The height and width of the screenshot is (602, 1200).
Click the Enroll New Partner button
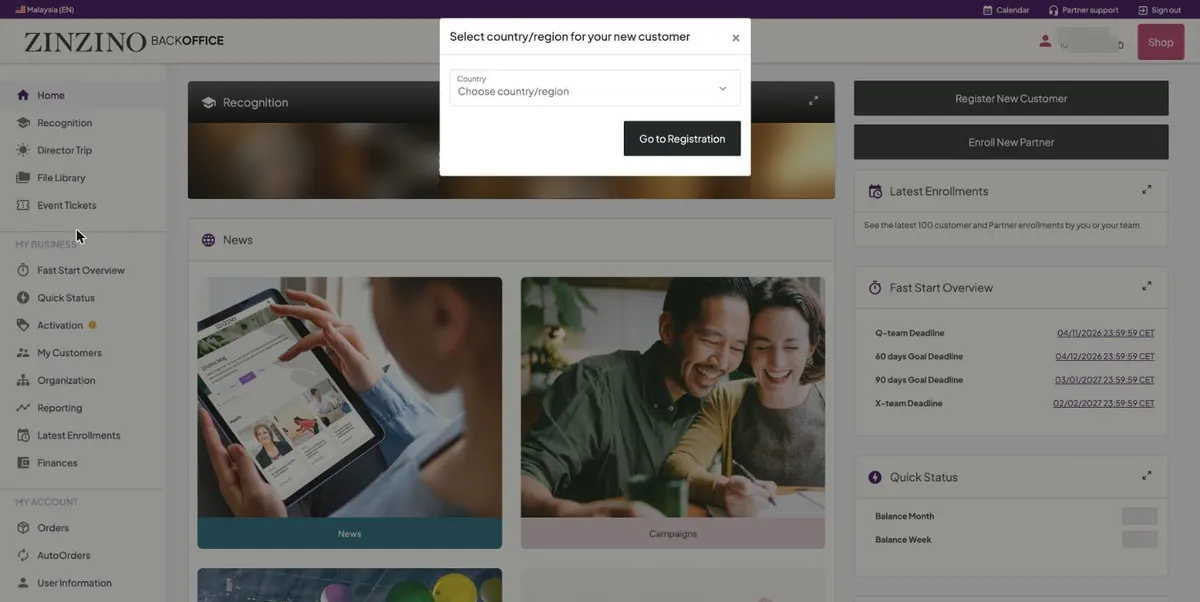coord(1011,142)
